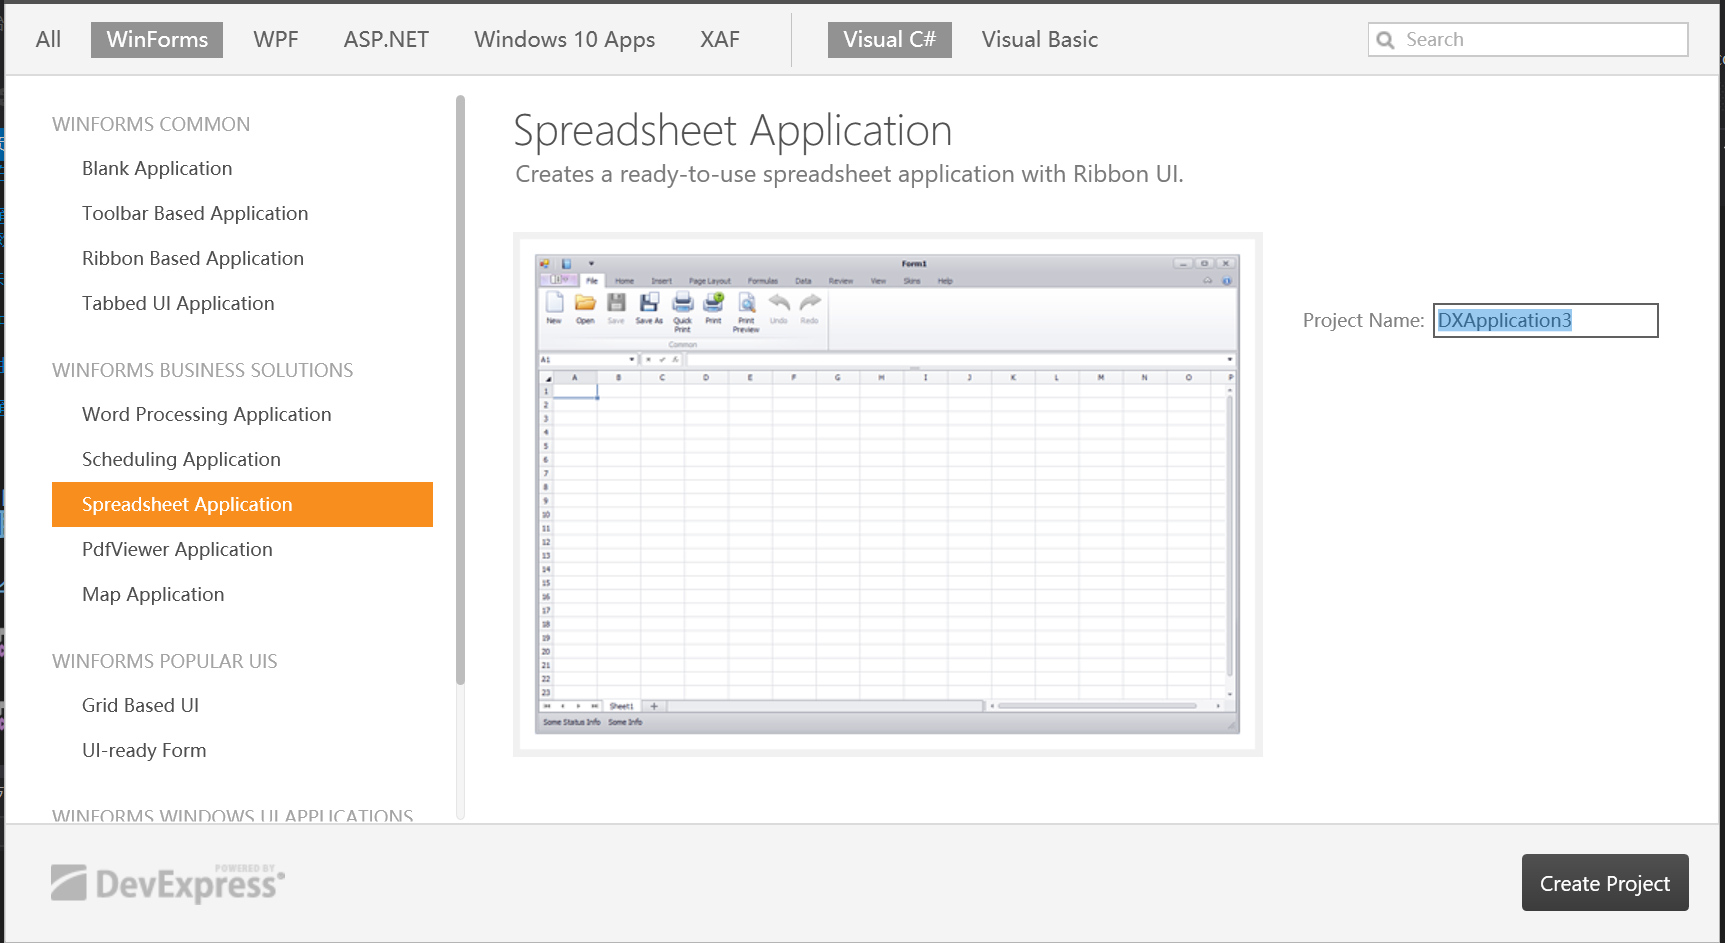
Task: Go to the Windows 10 Apps tab
Action: tap(565, 40)
